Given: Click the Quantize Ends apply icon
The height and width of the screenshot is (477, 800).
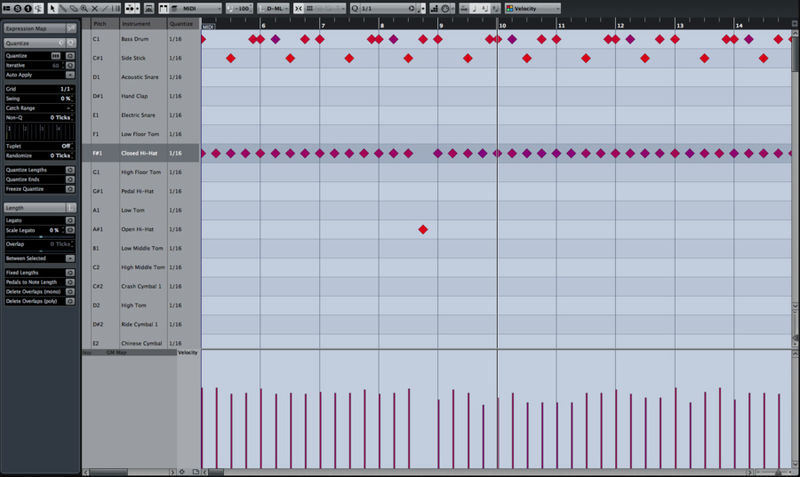Looking at the screenshot, I should (70, 180).
